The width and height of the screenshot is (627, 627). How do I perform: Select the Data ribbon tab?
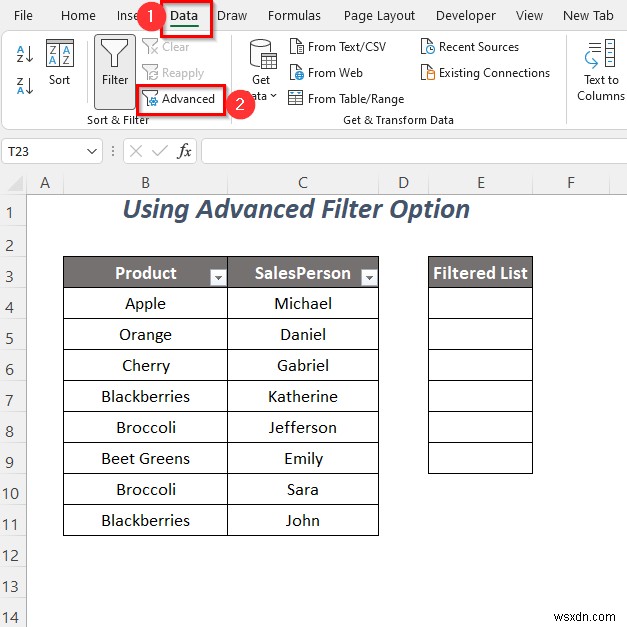tap(184, 16)
